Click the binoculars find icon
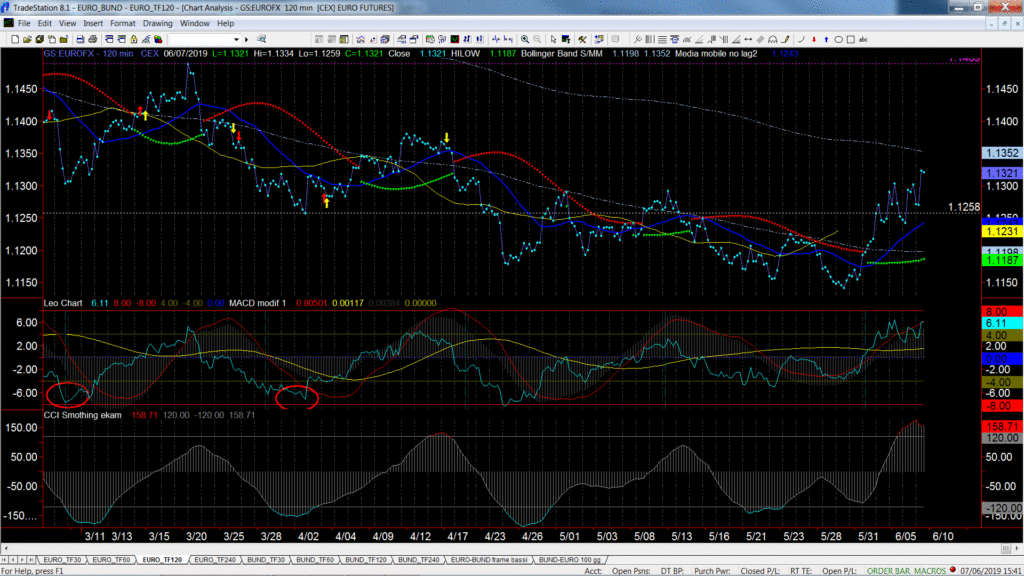The width and height of the screenshot is (1024, 576). click(261, 39)
